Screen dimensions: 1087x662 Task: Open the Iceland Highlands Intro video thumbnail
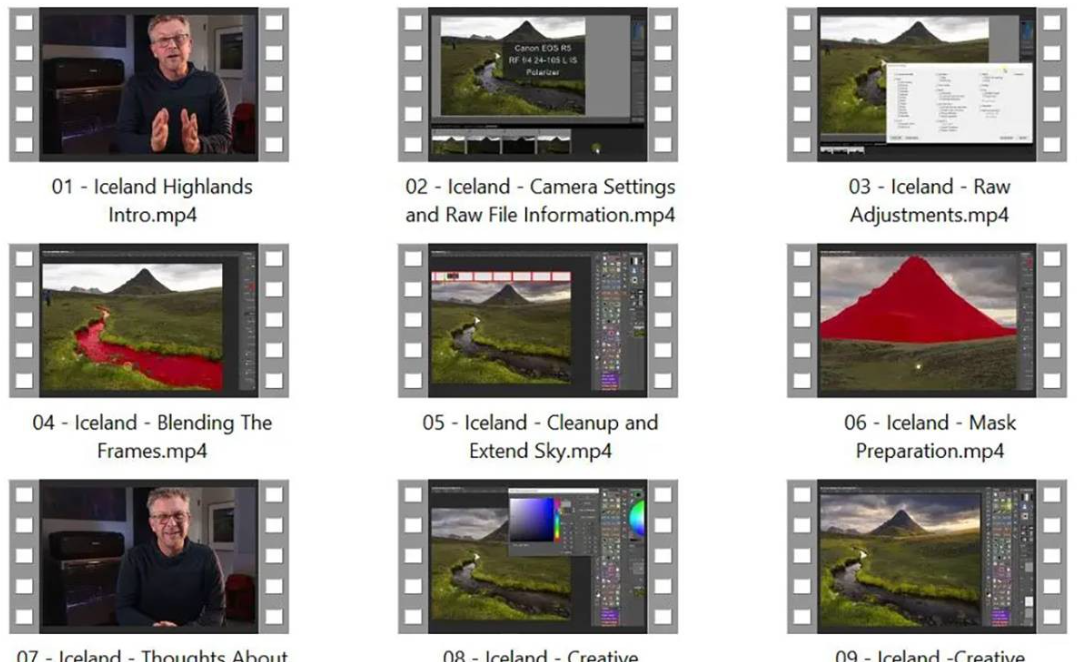(x=149, y=85)
